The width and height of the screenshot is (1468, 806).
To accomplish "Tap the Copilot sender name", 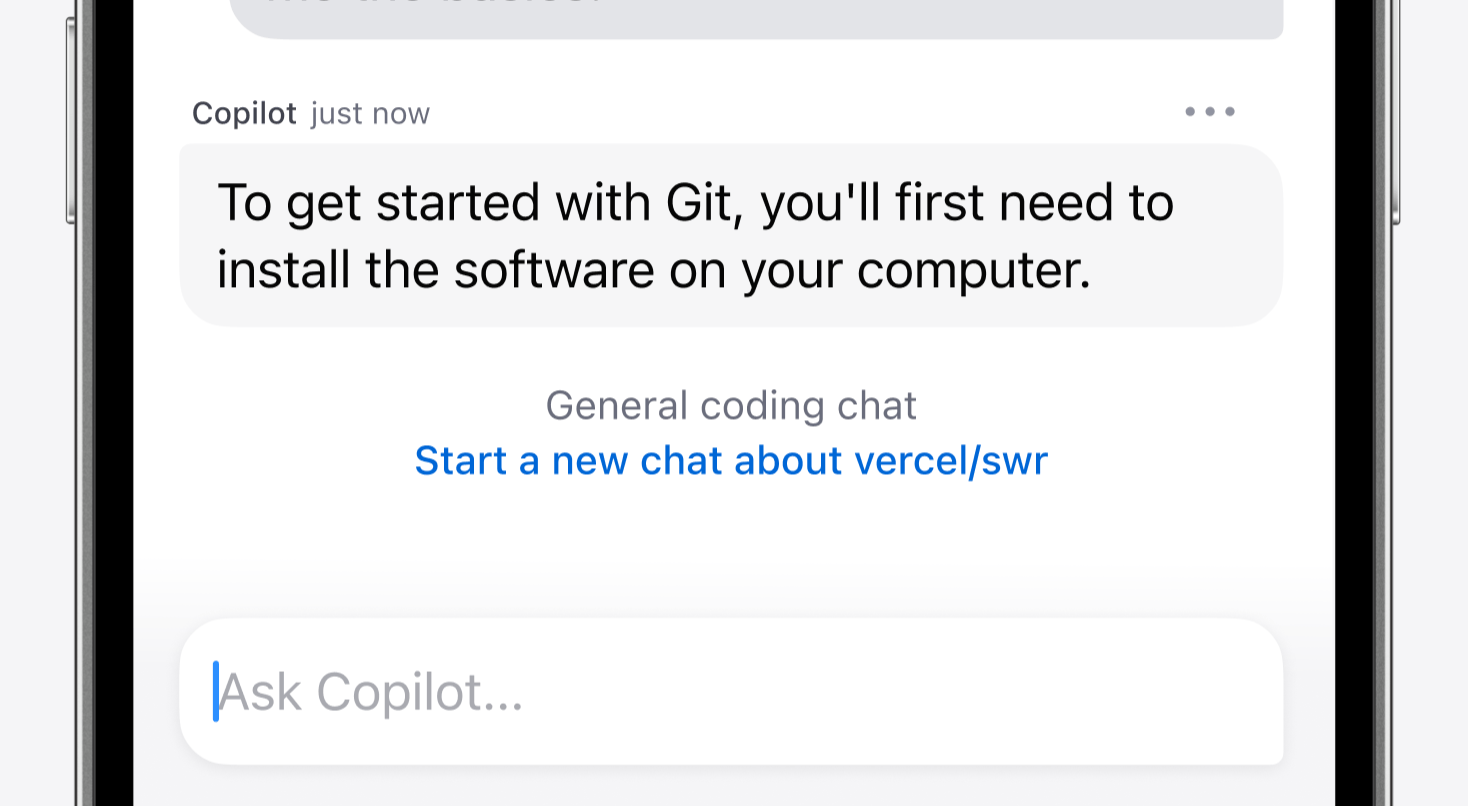I will (x=243, y=113).
